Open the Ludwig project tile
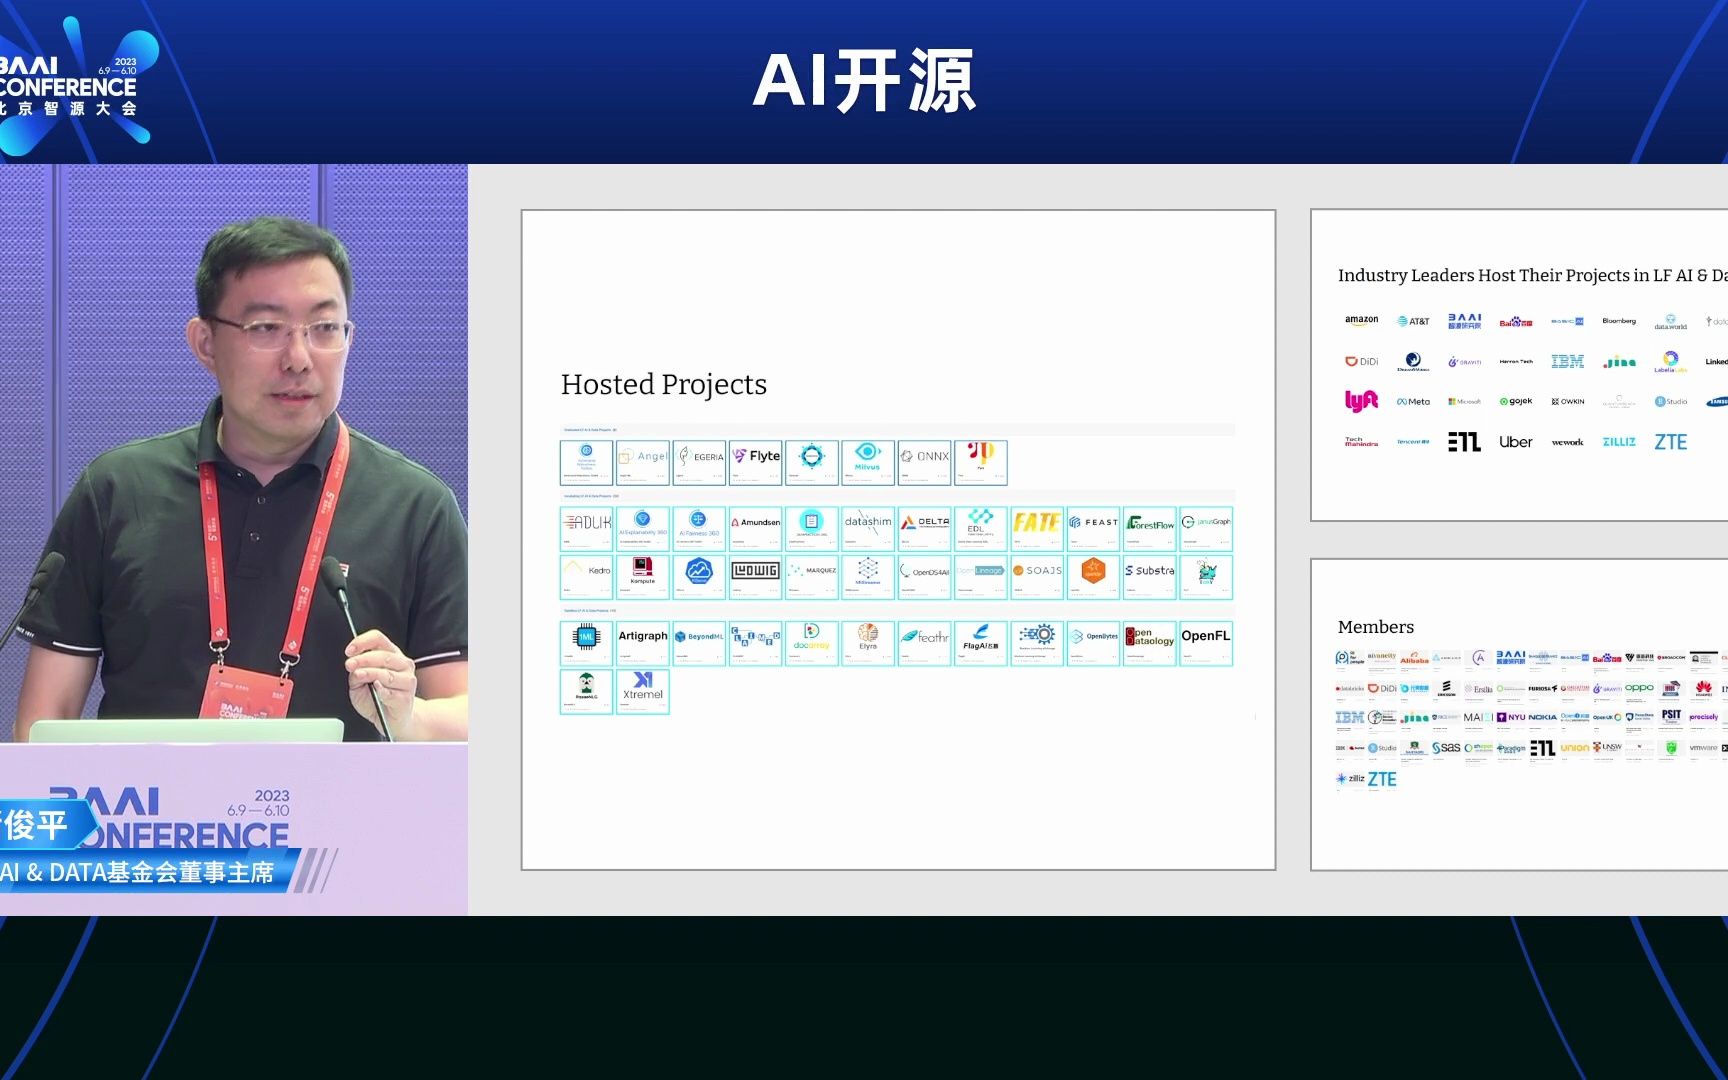The image size is (1728, 1080). click(x=755, y=576)
